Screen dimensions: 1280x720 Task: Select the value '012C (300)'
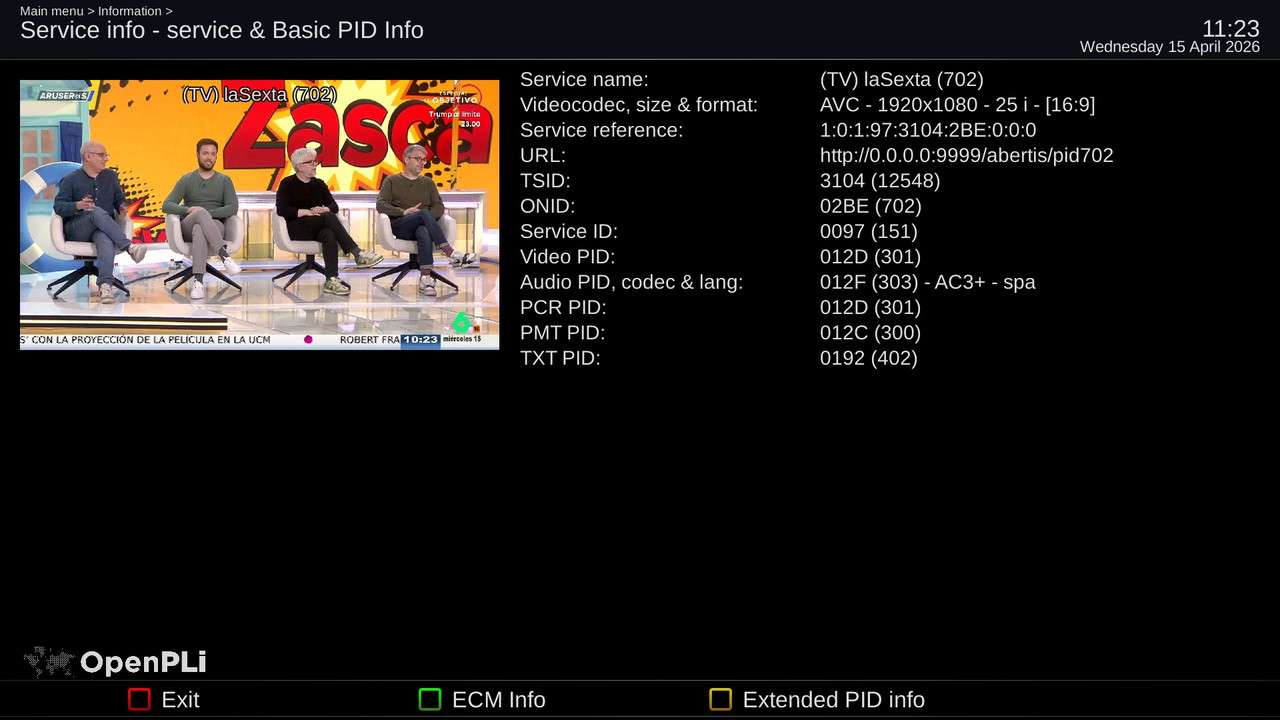pos(870,333)
